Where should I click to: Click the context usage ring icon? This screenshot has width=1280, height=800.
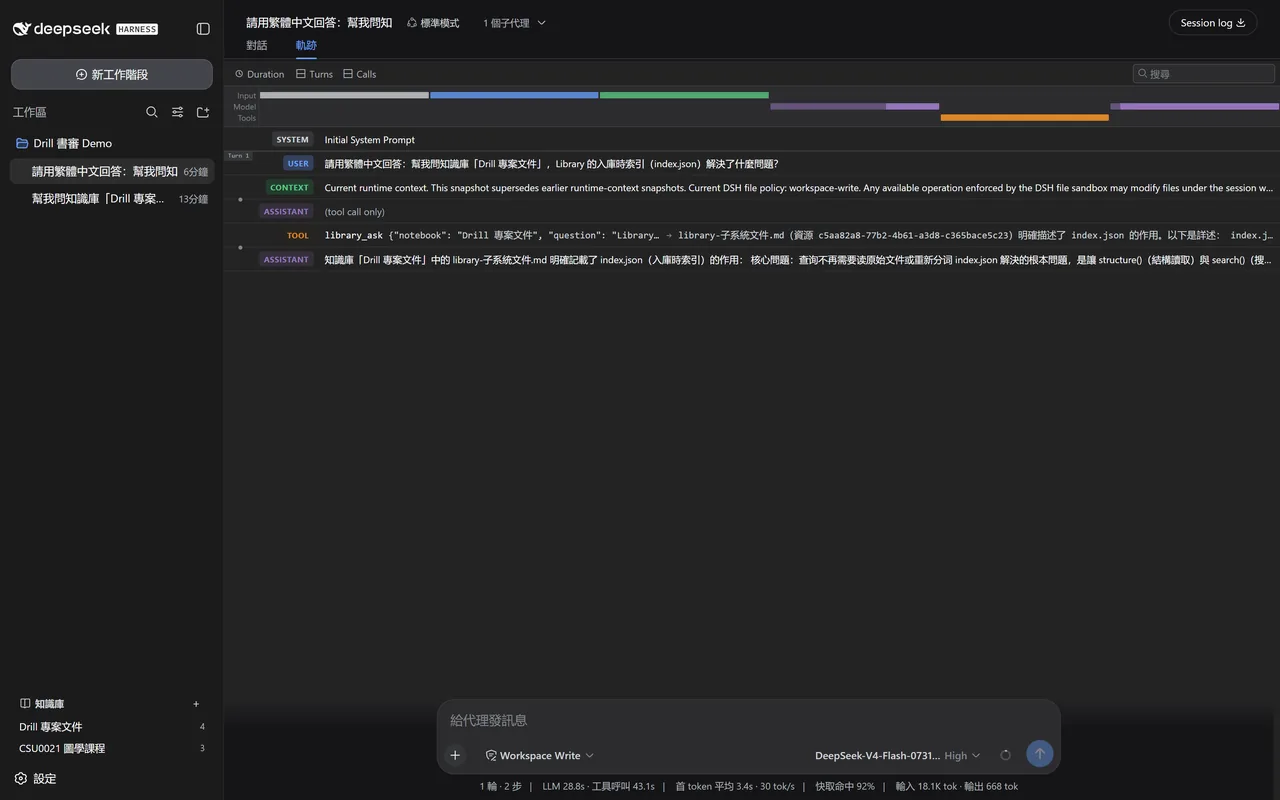1005,755
